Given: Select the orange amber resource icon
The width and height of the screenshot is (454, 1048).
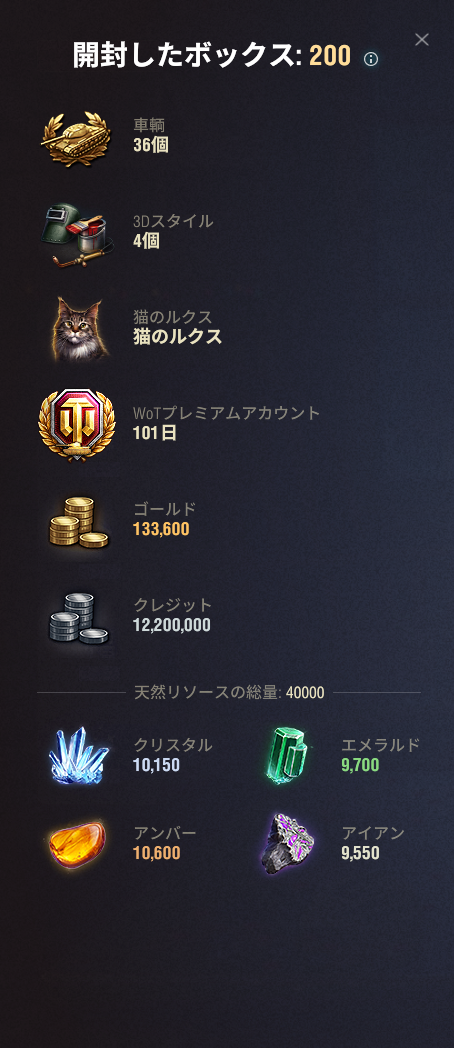Looking at the screenshot, I should tap(78, 844).
